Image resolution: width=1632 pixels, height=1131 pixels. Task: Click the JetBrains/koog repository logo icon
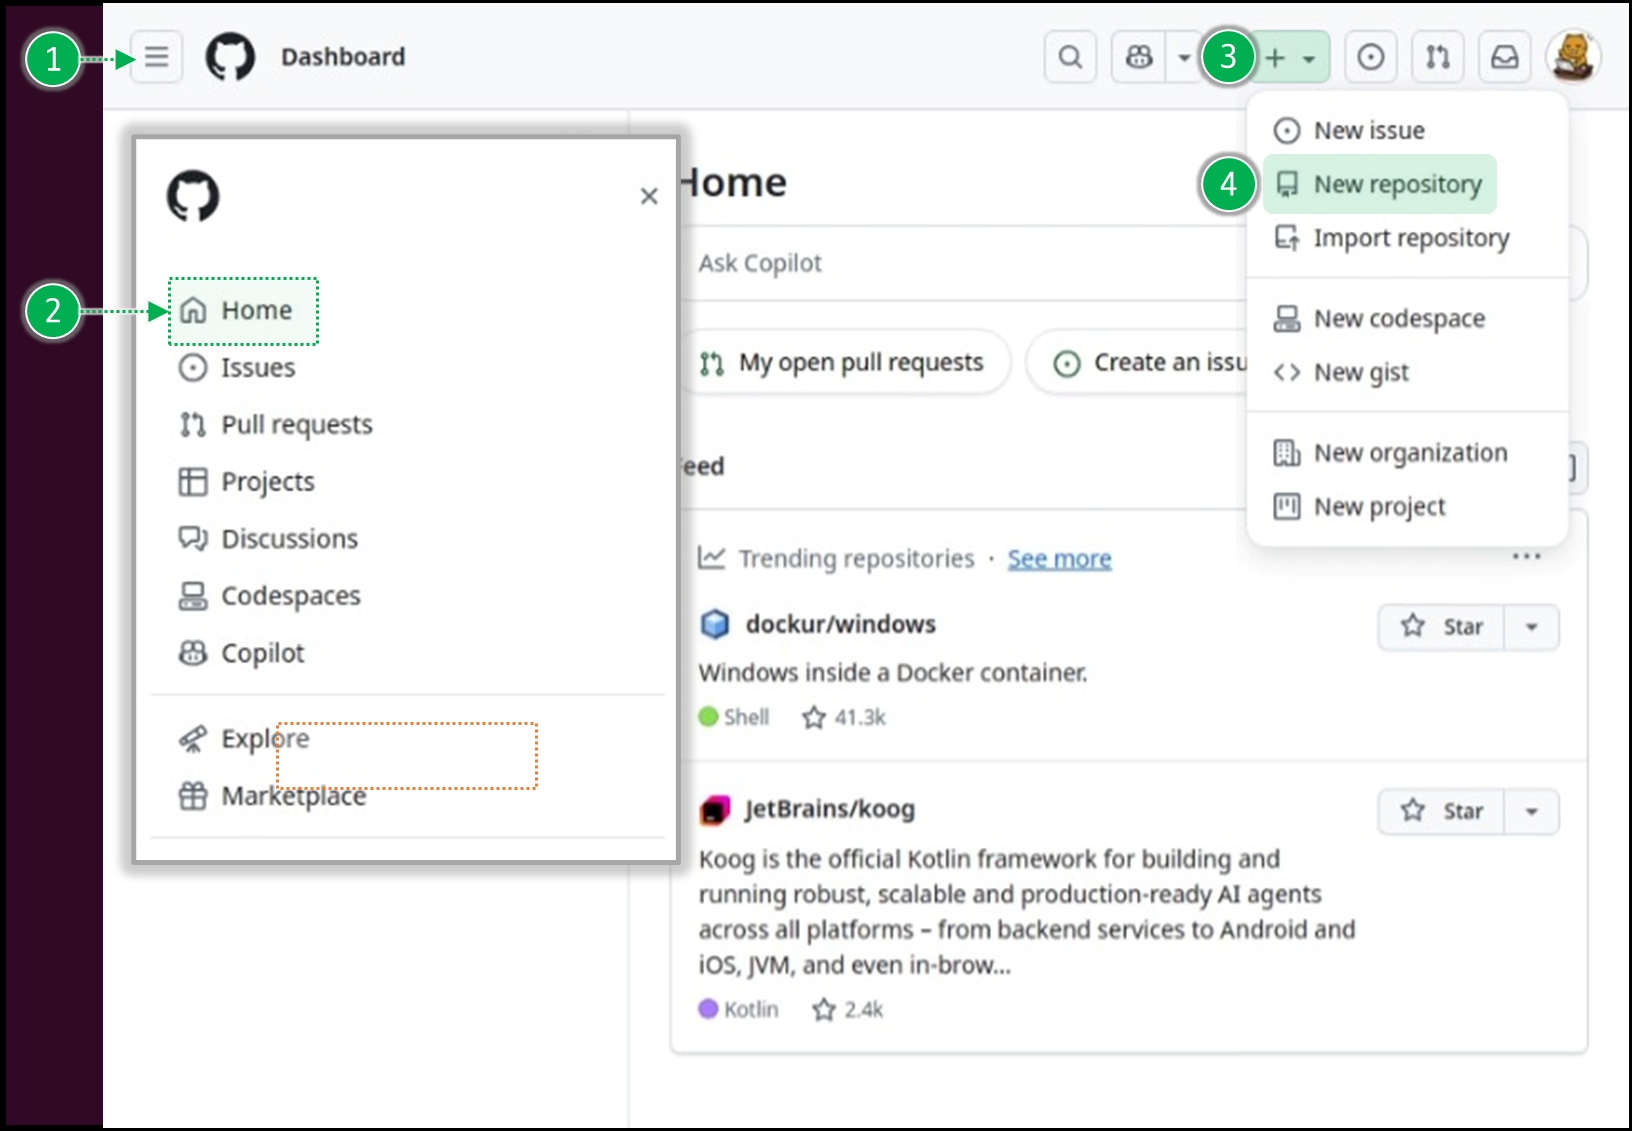[715, 809]
